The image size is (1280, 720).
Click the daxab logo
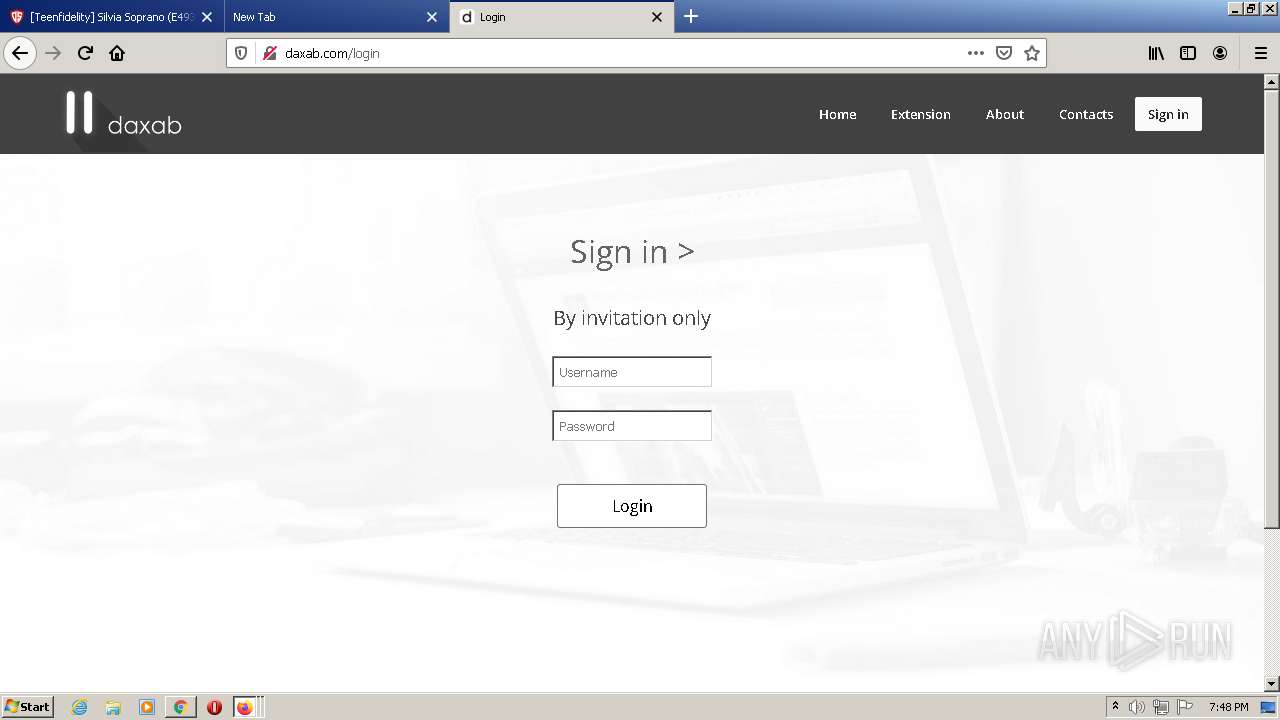pyautogui.click(x=123, y=113)
